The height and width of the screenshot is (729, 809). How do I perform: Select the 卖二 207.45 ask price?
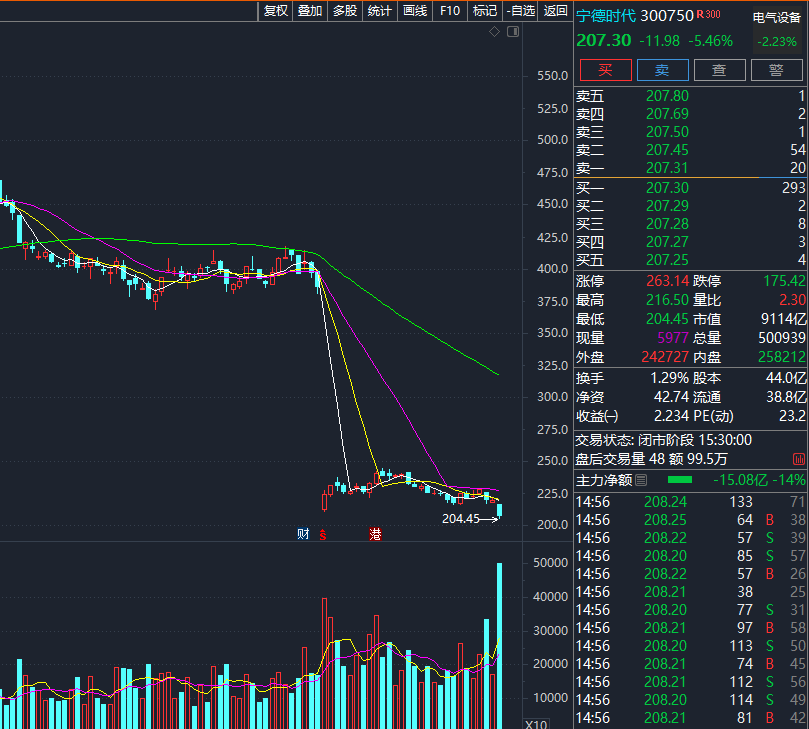pyautogui.click(x=667, y=150)
